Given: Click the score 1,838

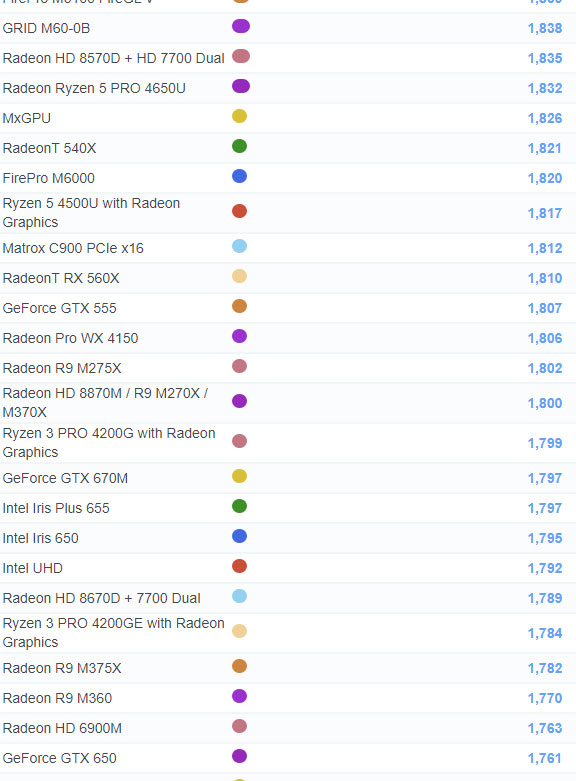Looking at the screenshot, I should coord(545,28).
